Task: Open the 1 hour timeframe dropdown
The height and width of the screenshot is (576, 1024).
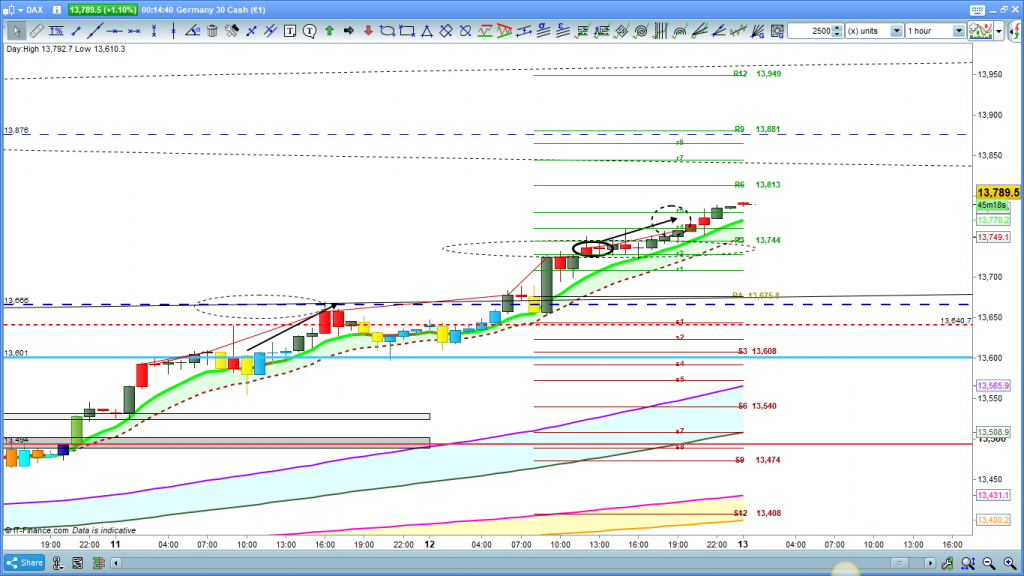Action: pos(935,31)
